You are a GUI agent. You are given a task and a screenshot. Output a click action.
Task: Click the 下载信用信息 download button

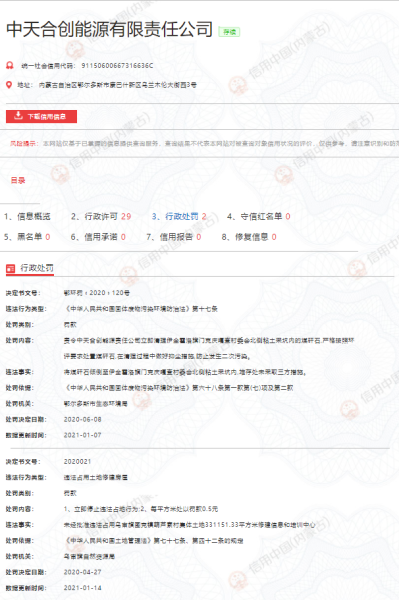coord(41,116)
